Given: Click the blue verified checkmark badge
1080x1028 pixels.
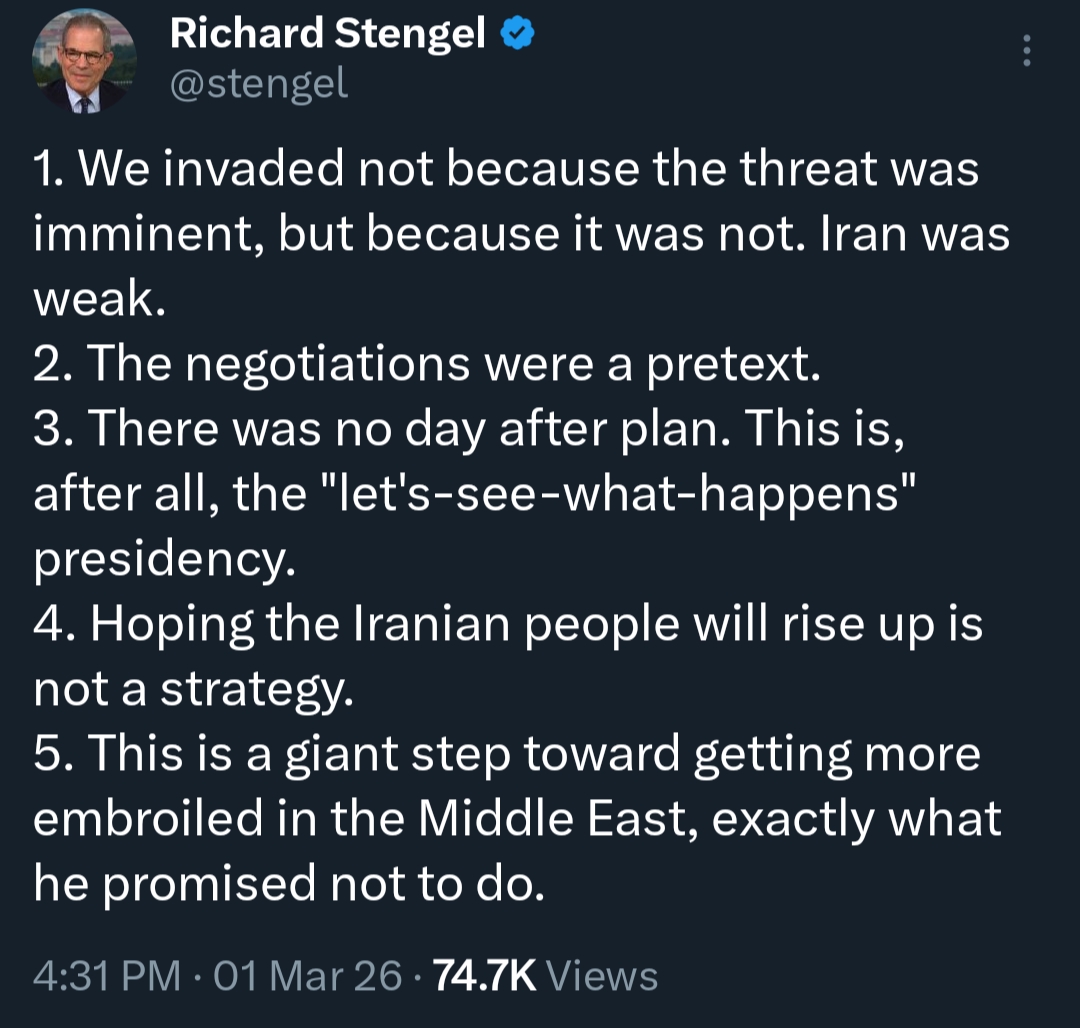Looking at the screenshot, I should (x=516, y=34).
